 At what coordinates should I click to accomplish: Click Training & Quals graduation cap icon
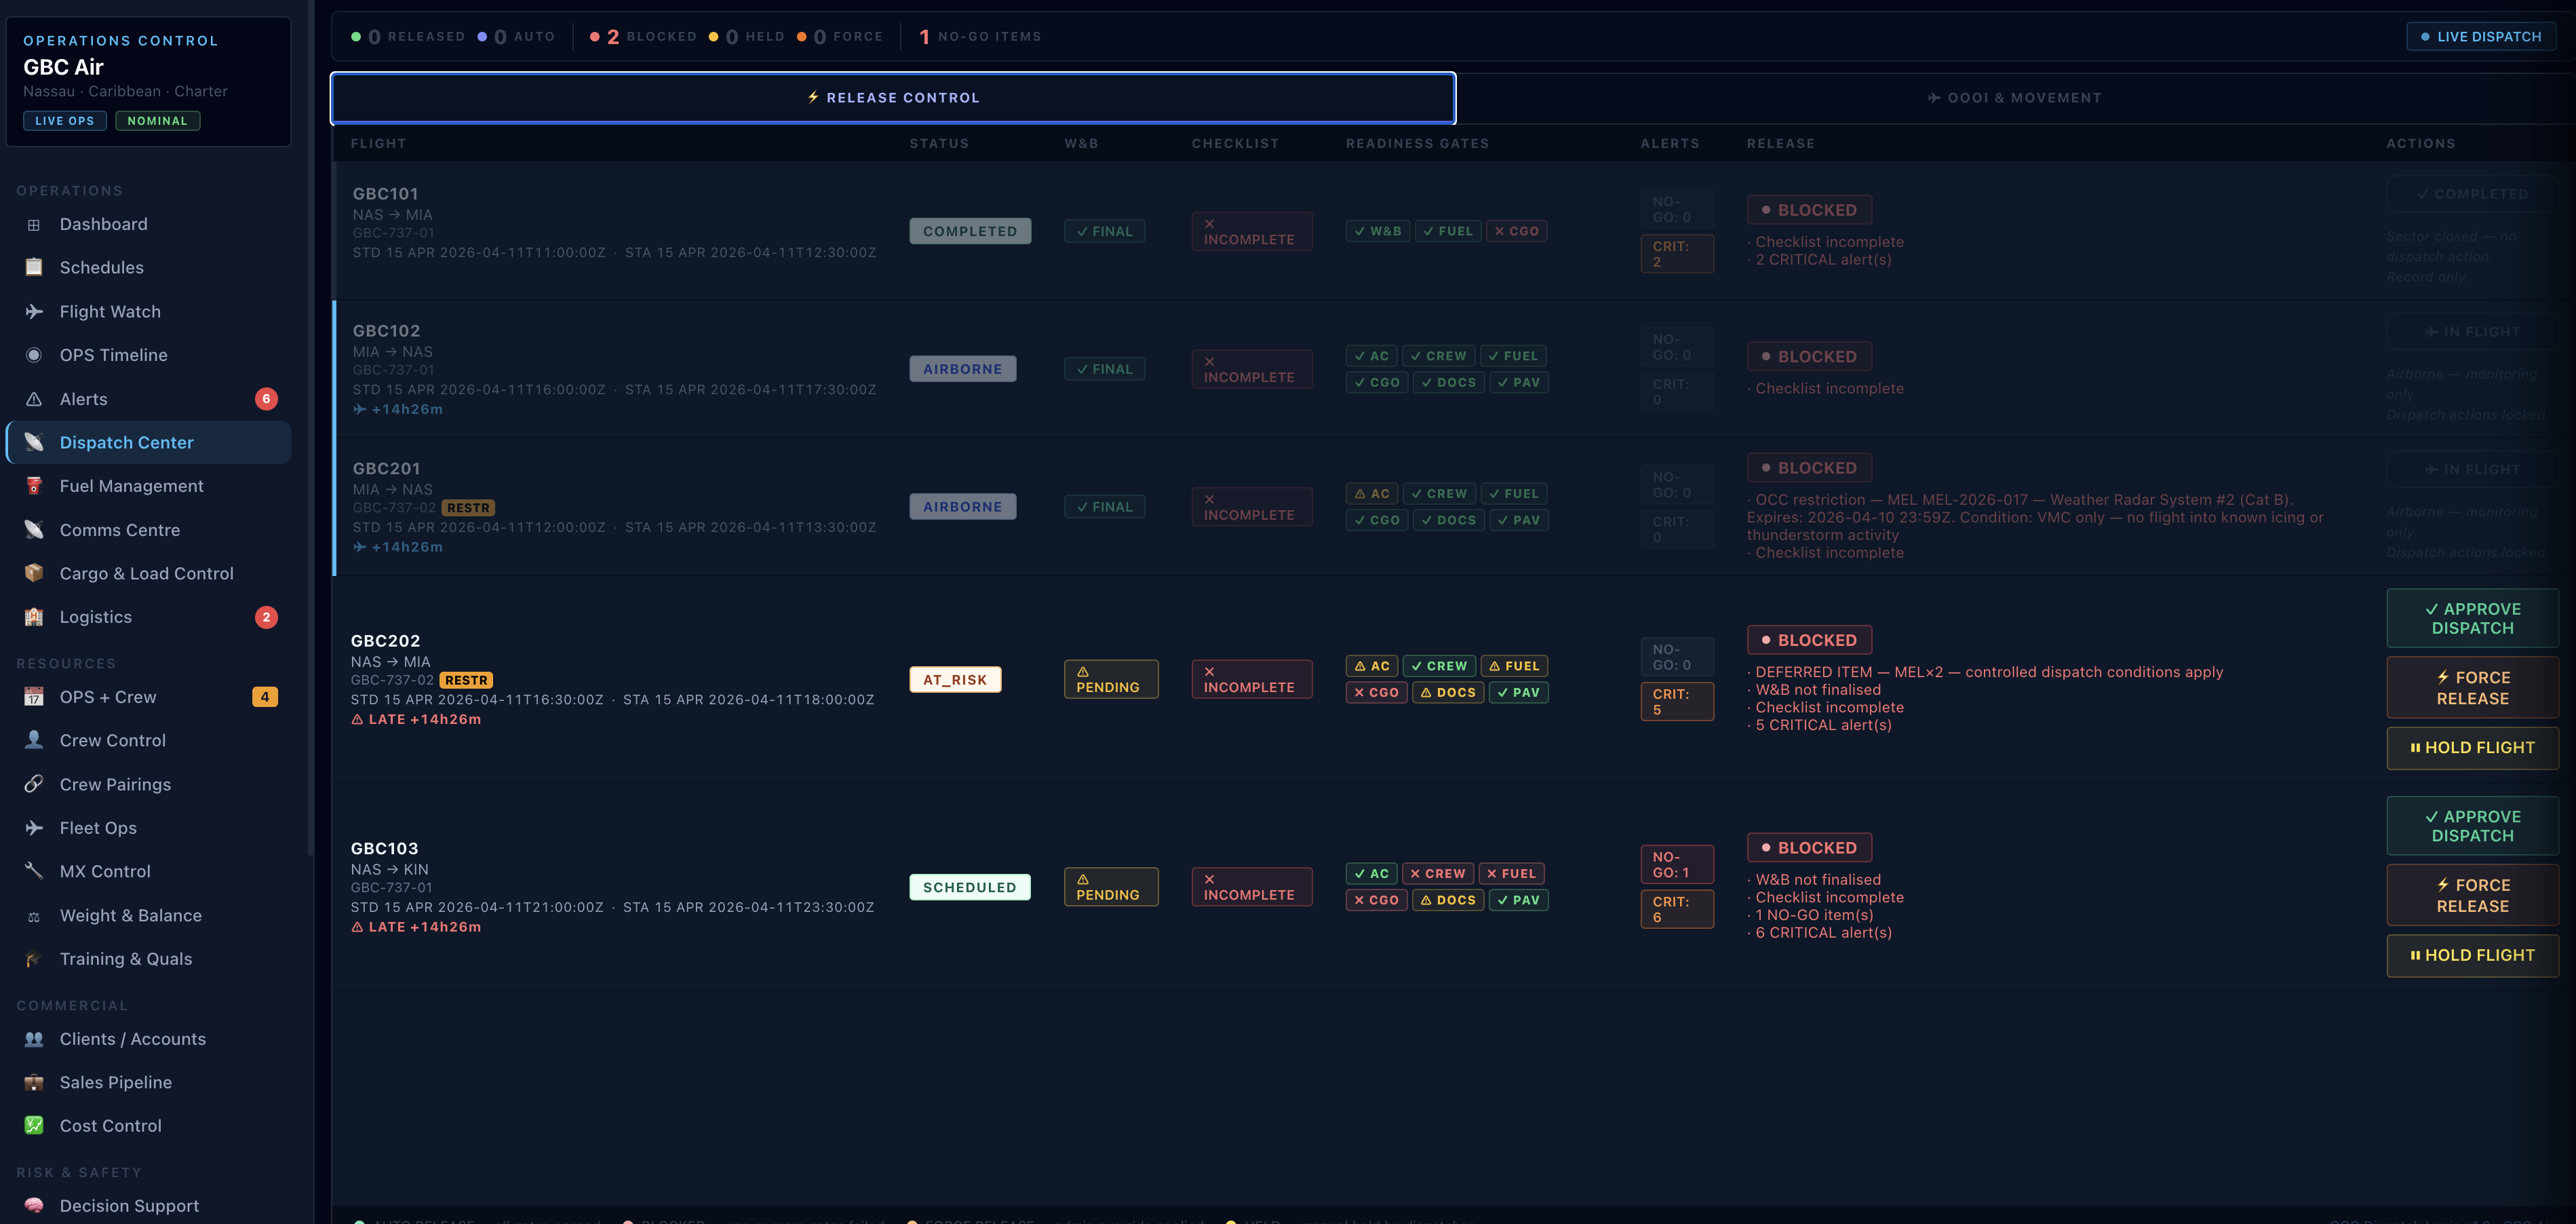pyautogui.click(x=34, y=959)
